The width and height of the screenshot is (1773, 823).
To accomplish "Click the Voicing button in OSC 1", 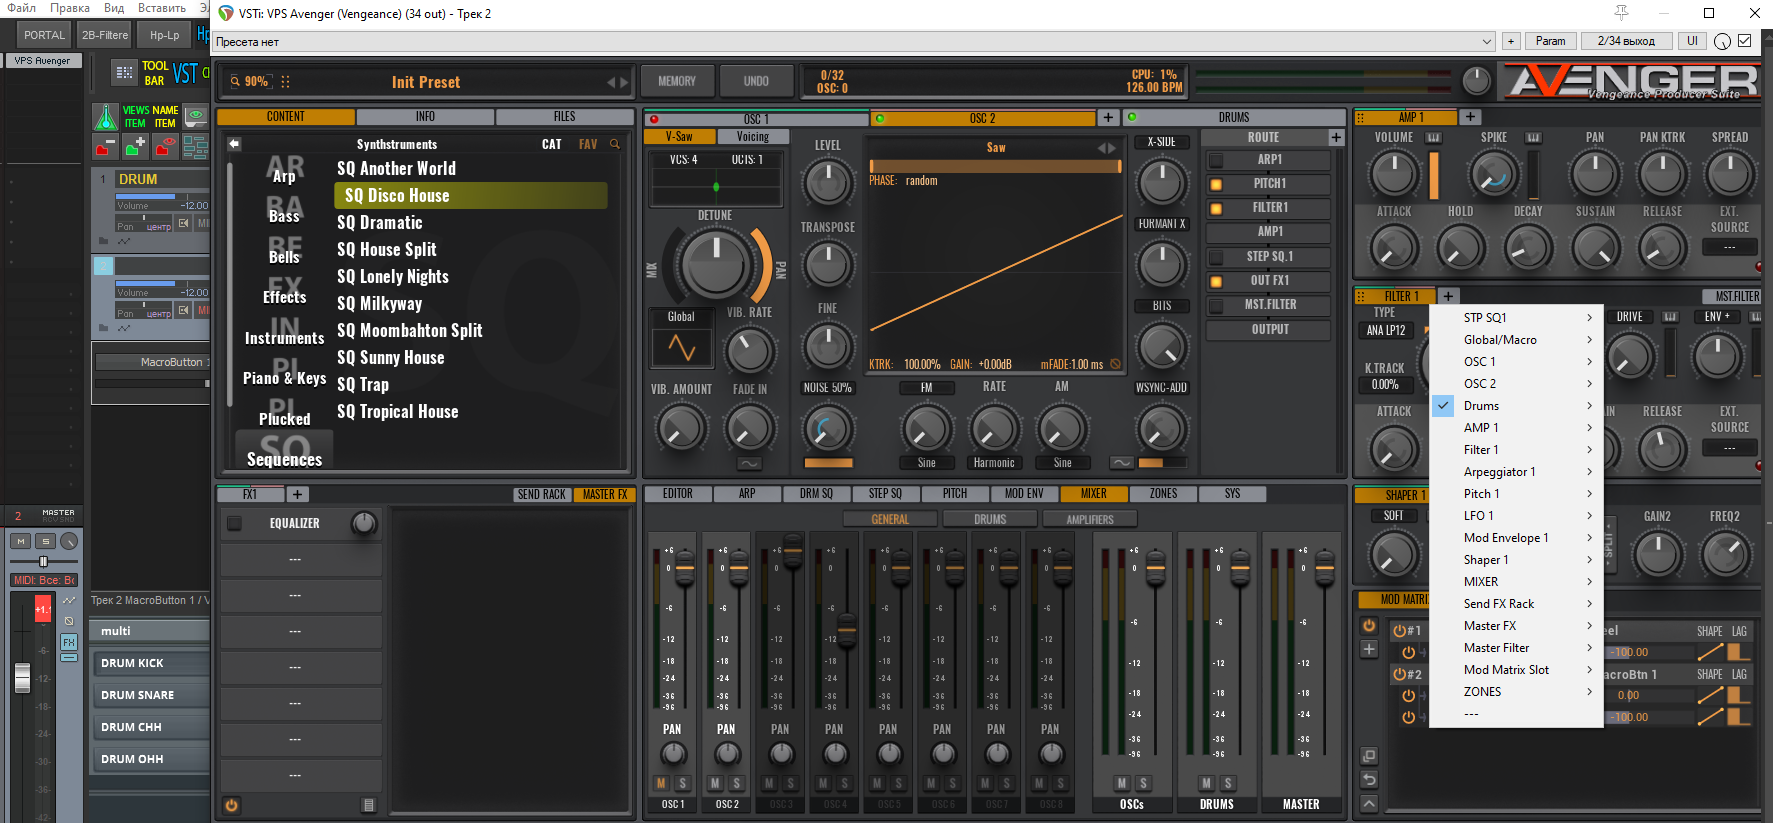I will [x=753, y=137].
